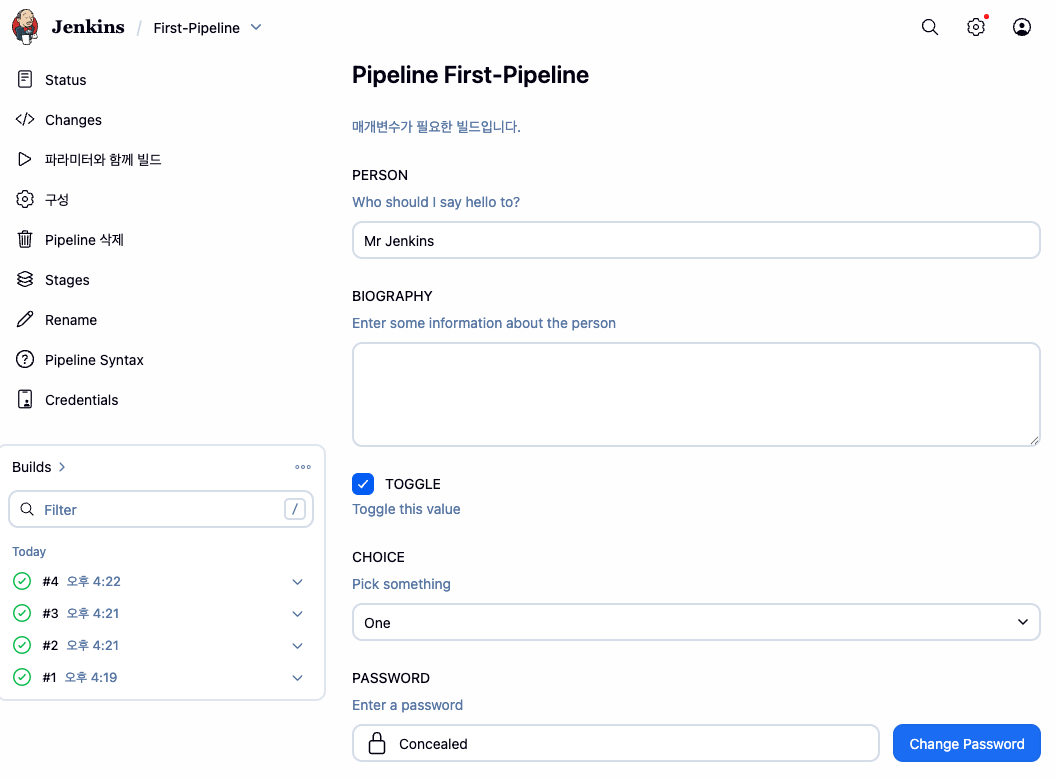Click the user account icon

(1022, 28)
